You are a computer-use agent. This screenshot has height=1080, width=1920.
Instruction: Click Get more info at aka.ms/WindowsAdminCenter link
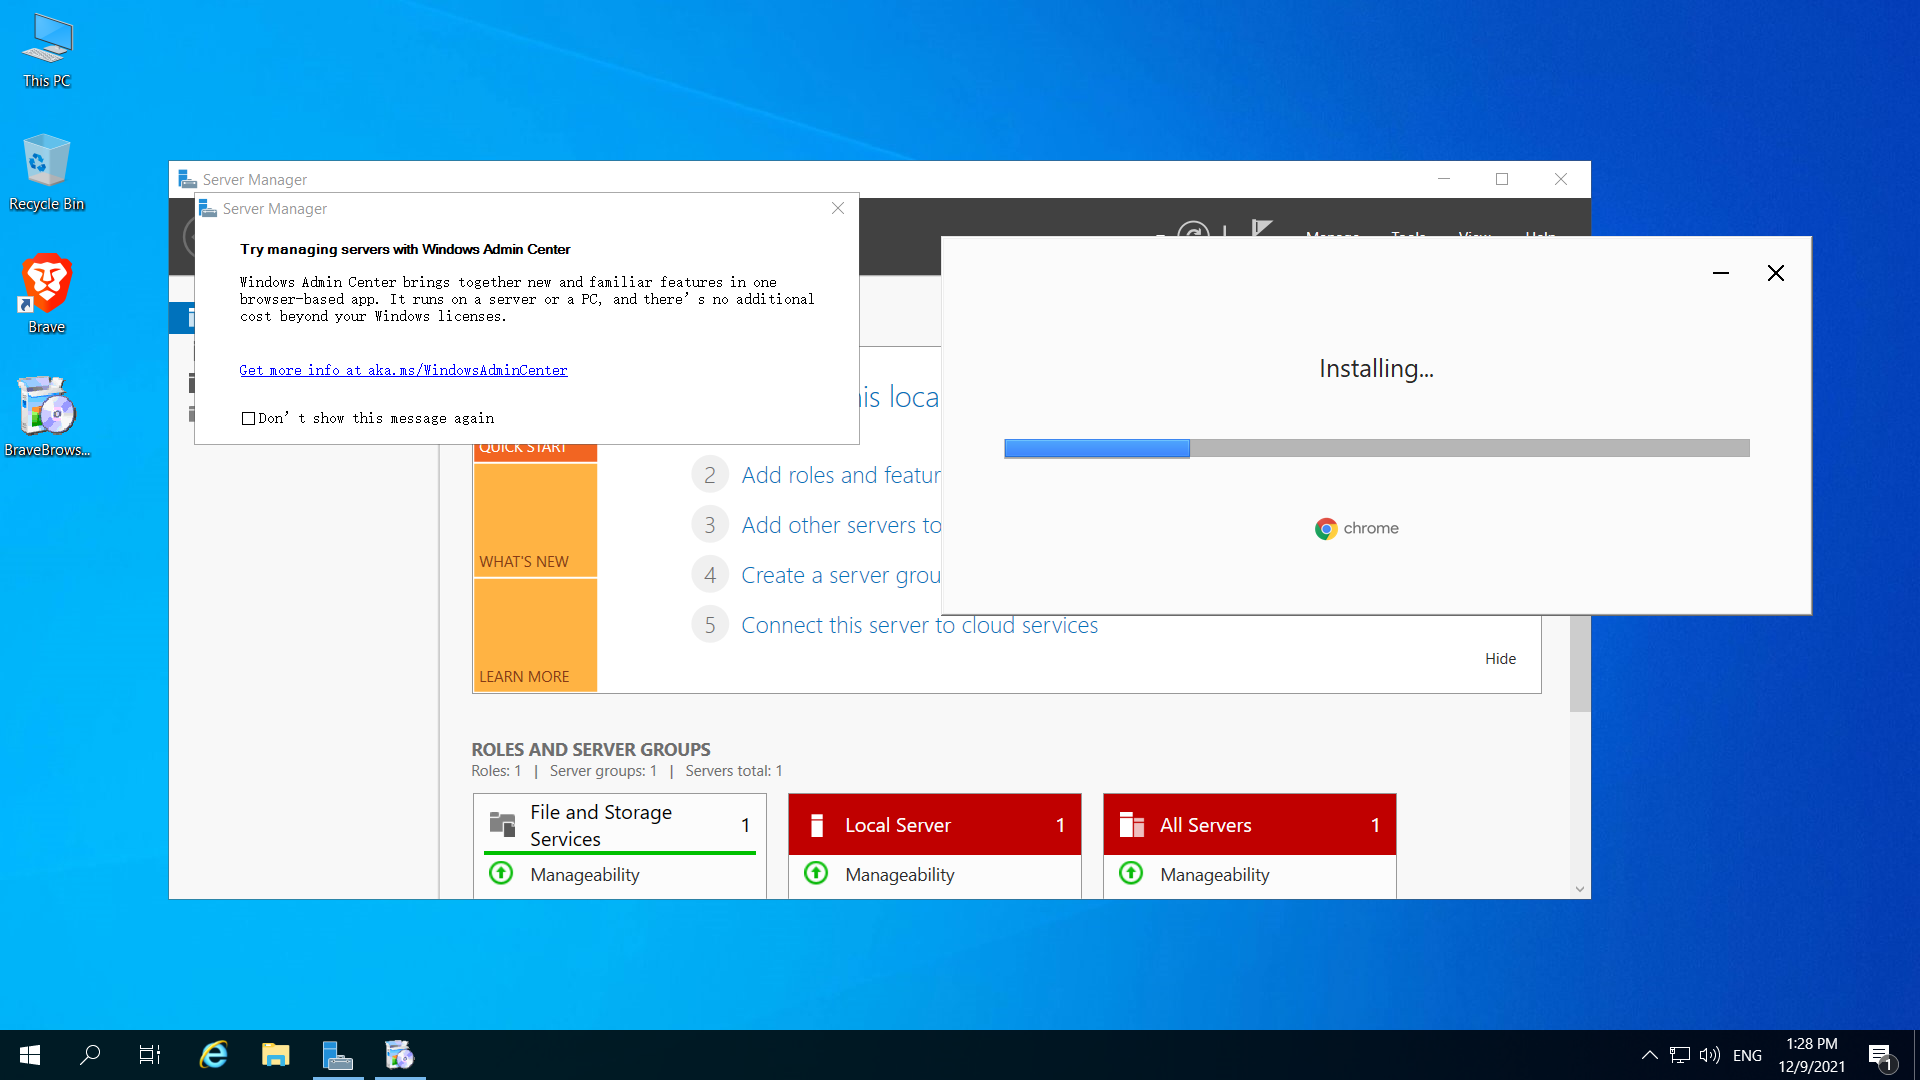click(x=402, y=369)
